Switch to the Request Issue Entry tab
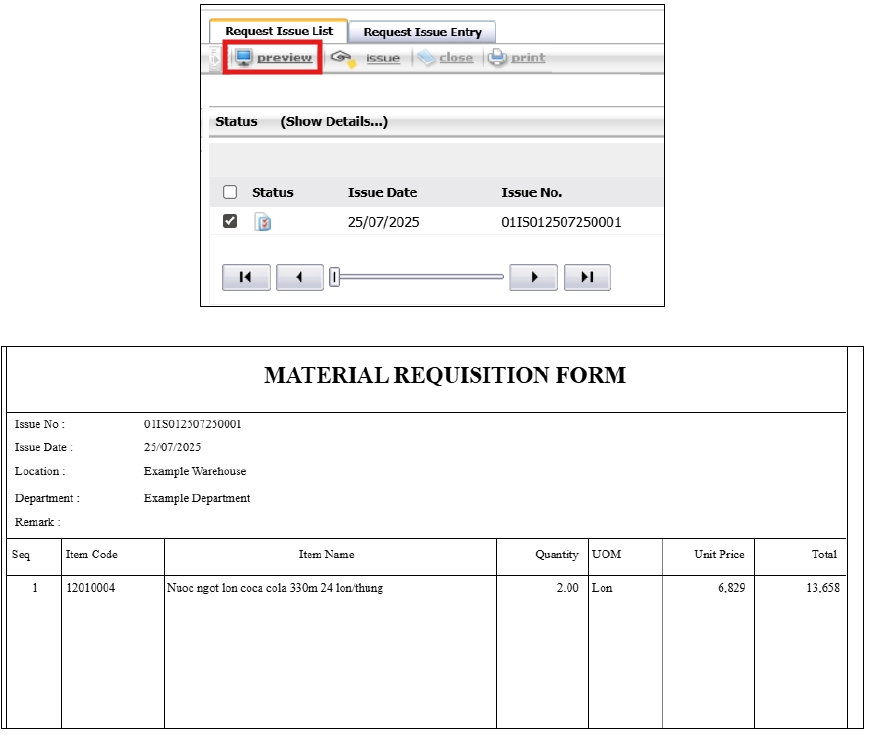 422,32
